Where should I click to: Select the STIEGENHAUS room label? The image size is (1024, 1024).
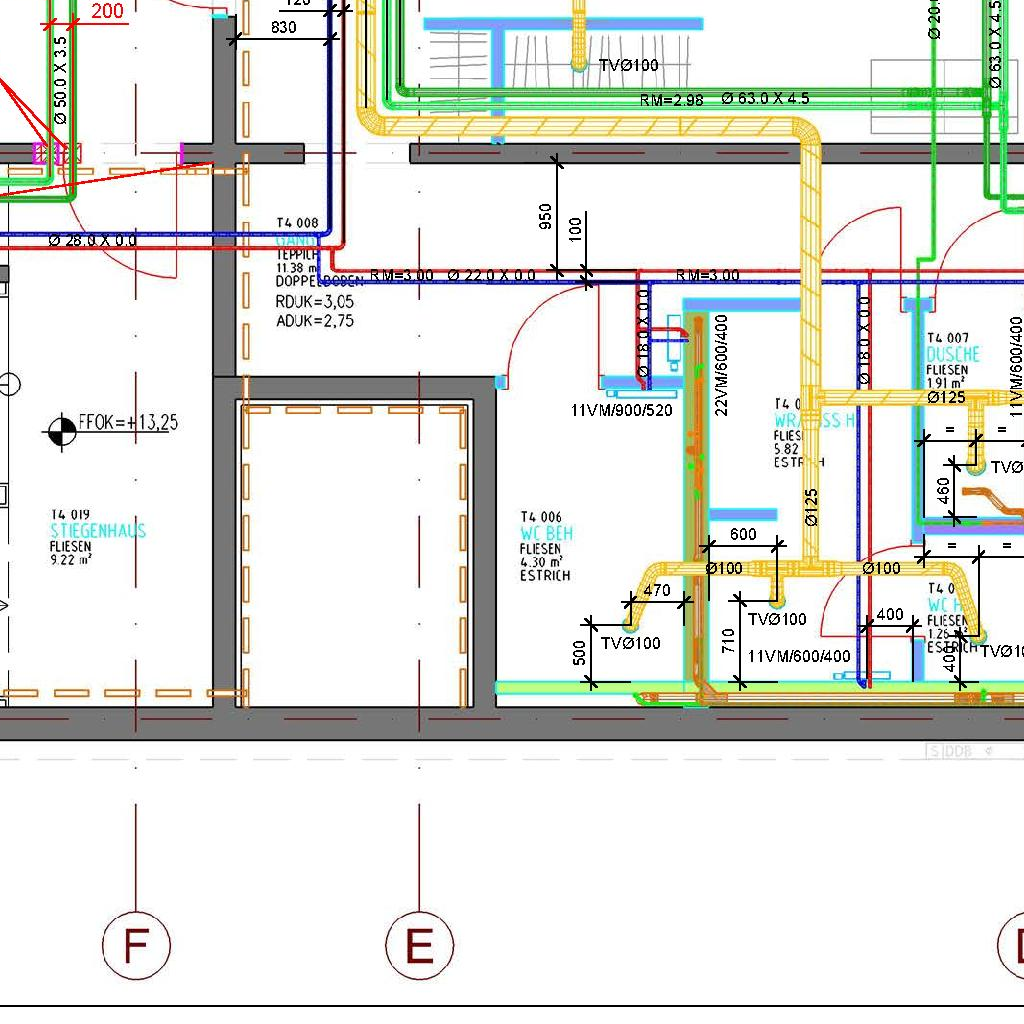[x=98, y=530]
